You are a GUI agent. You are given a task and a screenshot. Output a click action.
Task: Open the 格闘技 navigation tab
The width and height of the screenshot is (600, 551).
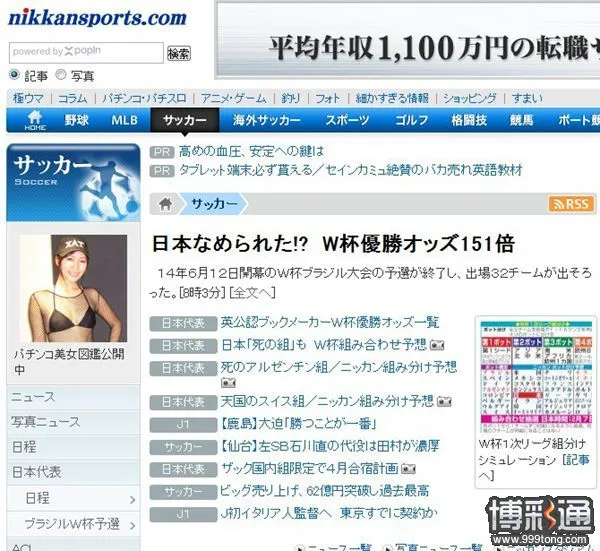click(x=469, y=120)
